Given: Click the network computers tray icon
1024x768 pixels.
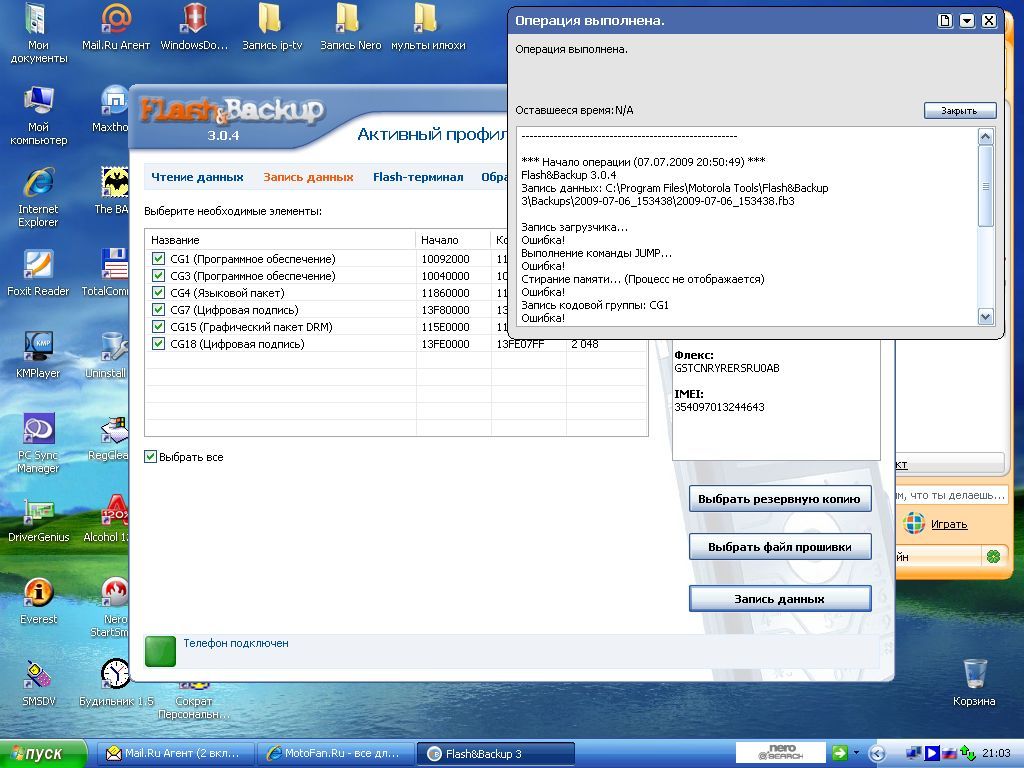Looking at the screenshot, I should coord(914,753).
